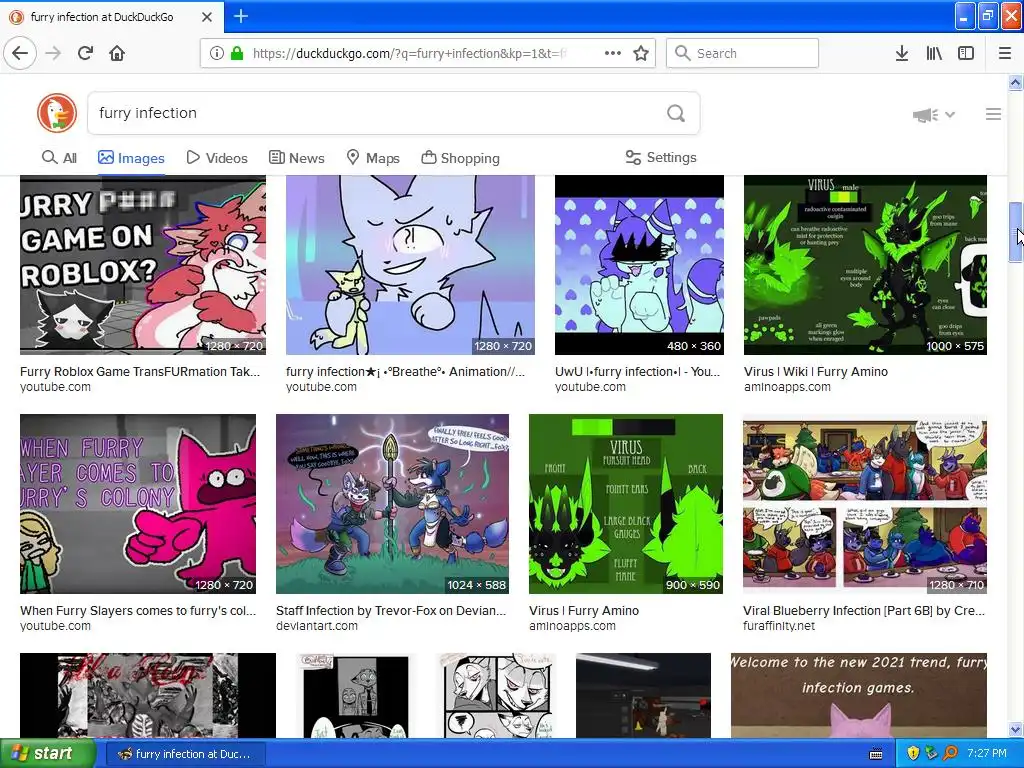1024x768 pixels.
Task: Switch to the All results tab
Action: point(59,158)
